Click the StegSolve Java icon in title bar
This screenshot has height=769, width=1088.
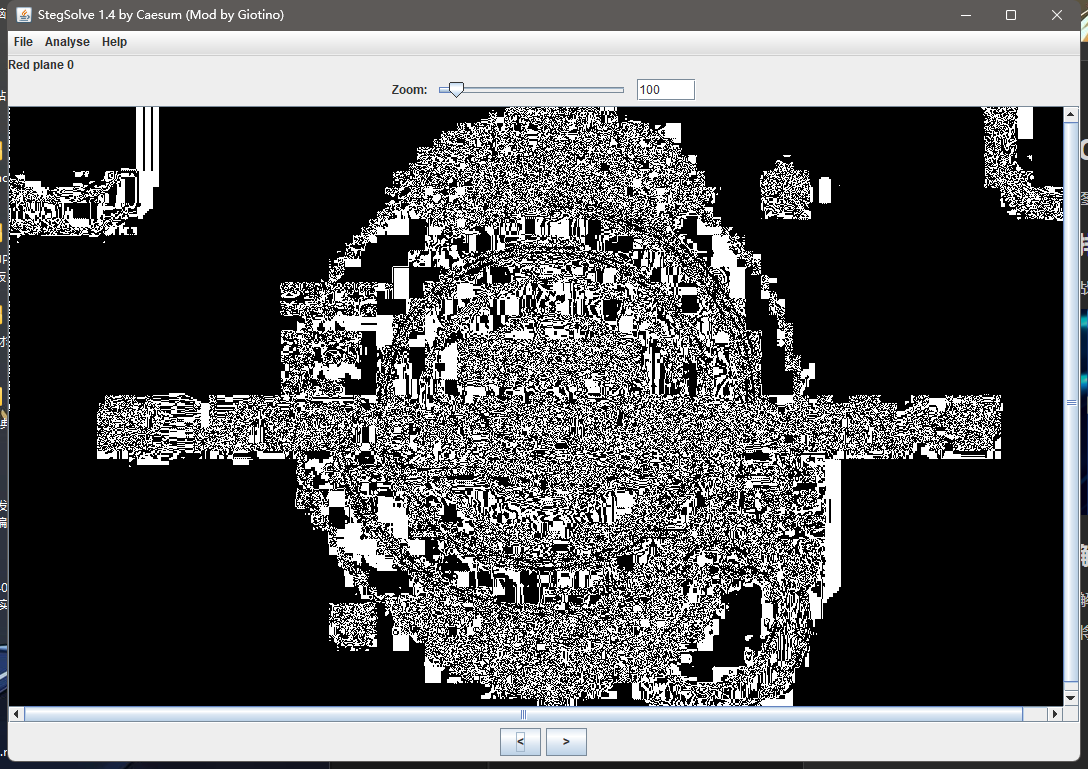22,15
